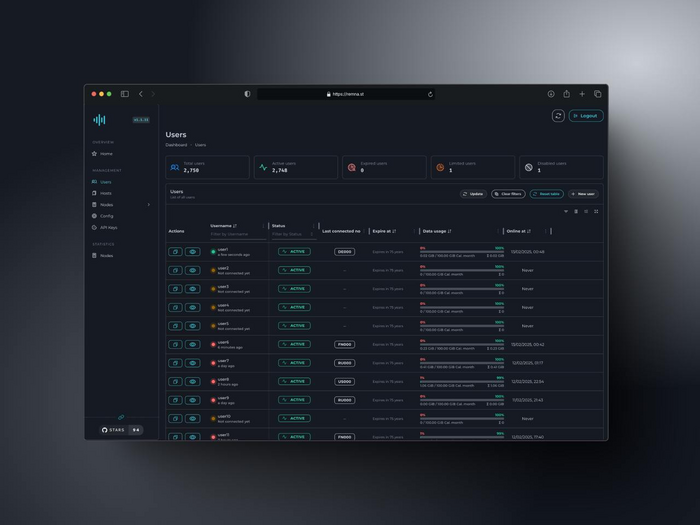Click the refresh icon beside Logout
This screenshot has width=700, height=525.
coord(558,116)
